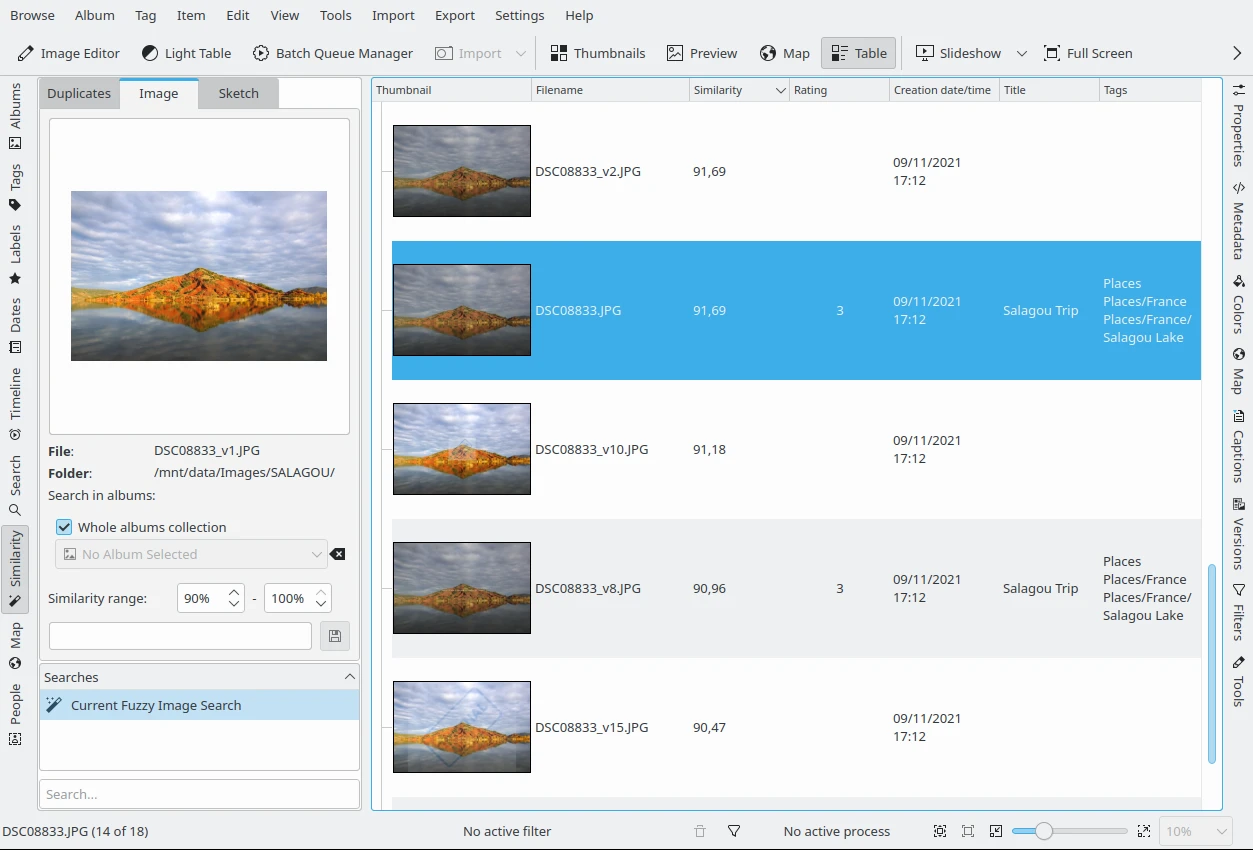The image size is (1253, 850).
Task: Open the Light Table
Action: point(186,53)
